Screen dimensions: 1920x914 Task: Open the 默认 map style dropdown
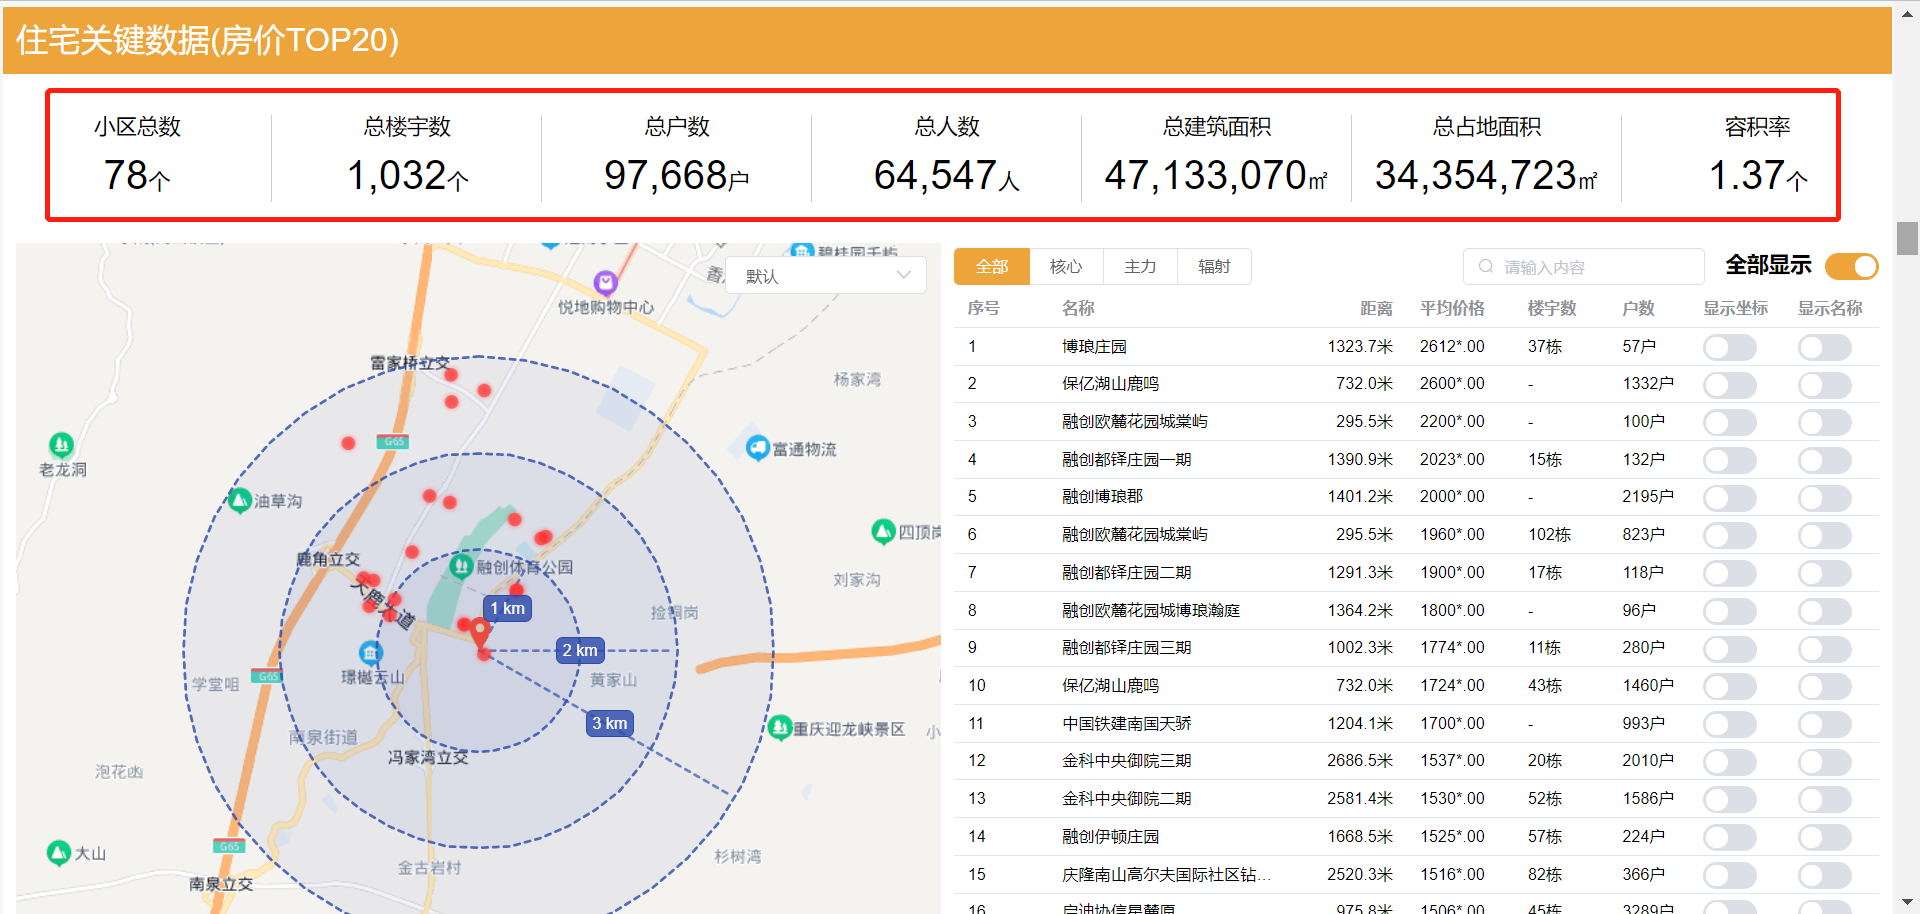click(826, 276)
